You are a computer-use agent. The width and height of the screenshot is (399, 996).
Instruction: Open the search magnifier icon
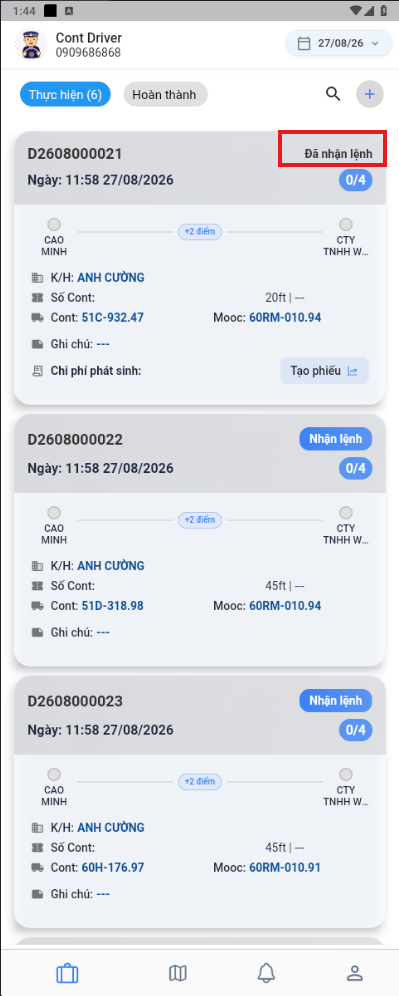pos(333,94)
